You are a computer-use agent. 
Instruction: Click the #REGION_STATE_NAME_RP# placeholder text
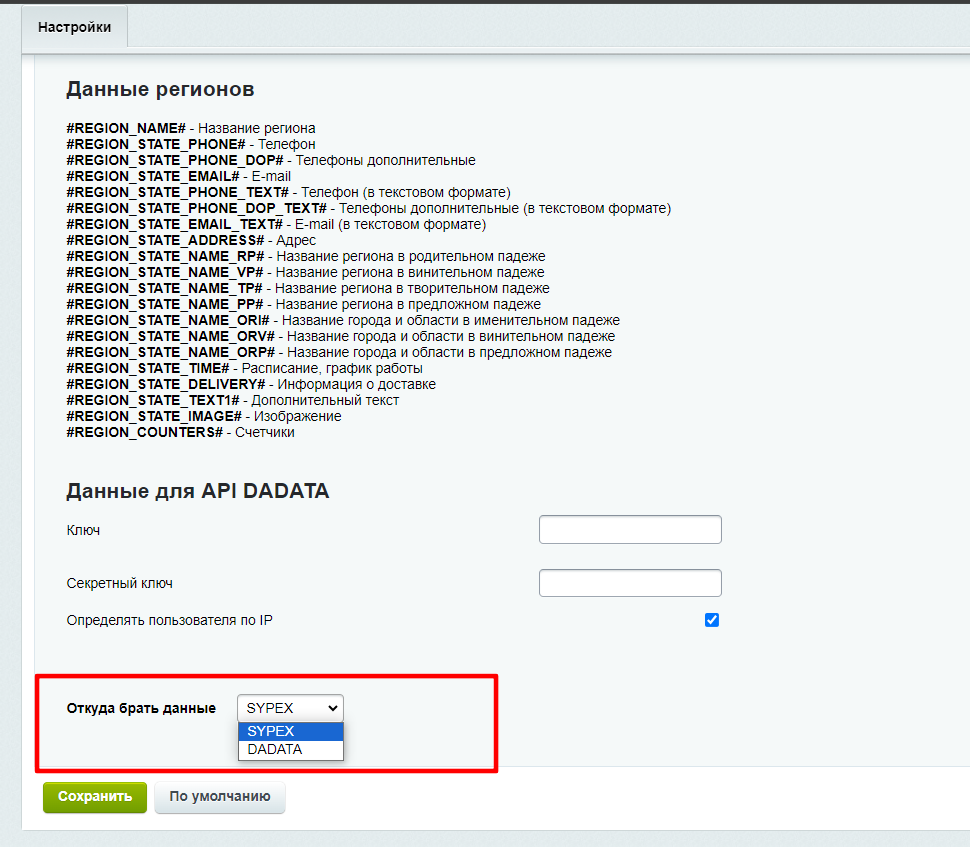pos(165,256)
